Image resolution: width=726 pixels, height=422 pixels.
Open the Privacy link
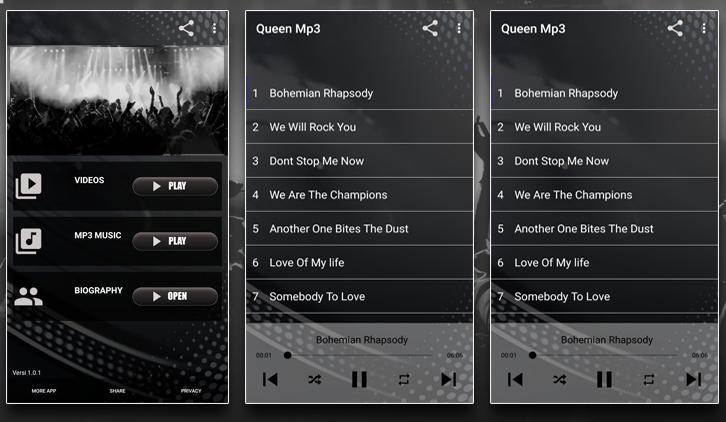(x=191, y=391)
